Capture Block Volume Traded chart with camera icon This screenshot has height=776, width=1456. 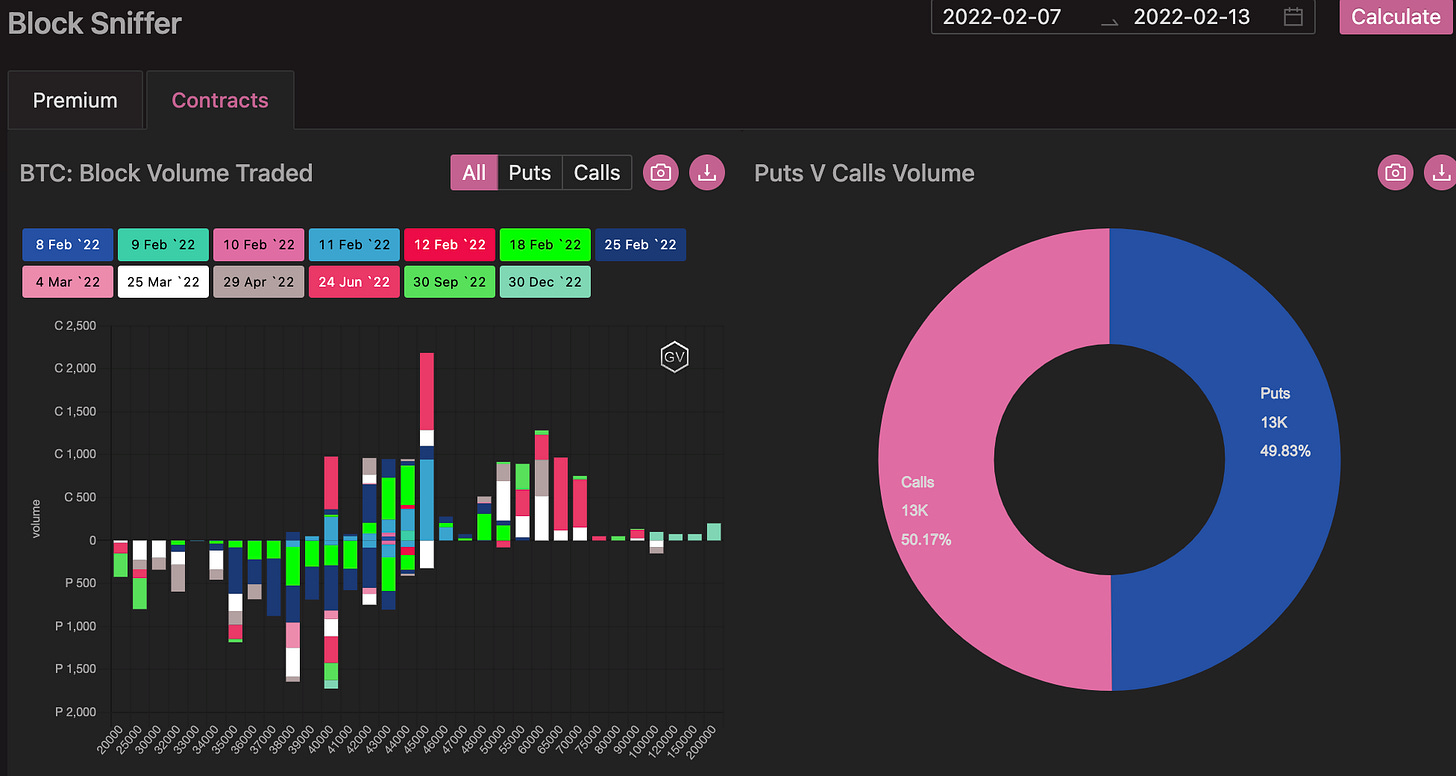pyautogui.click(x=660, y=173)
